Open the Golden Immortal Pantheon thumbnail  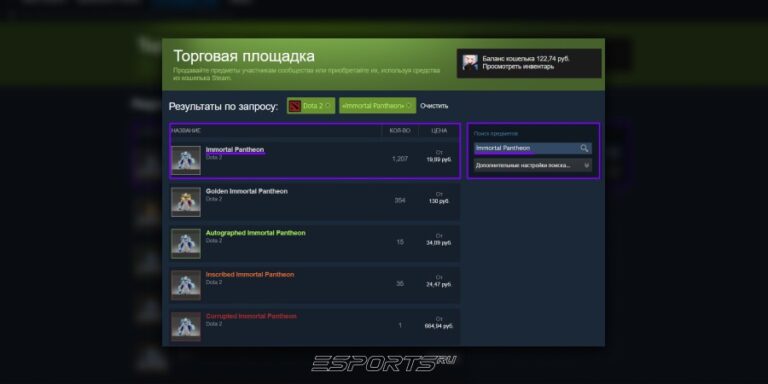[x=186, y=201]
